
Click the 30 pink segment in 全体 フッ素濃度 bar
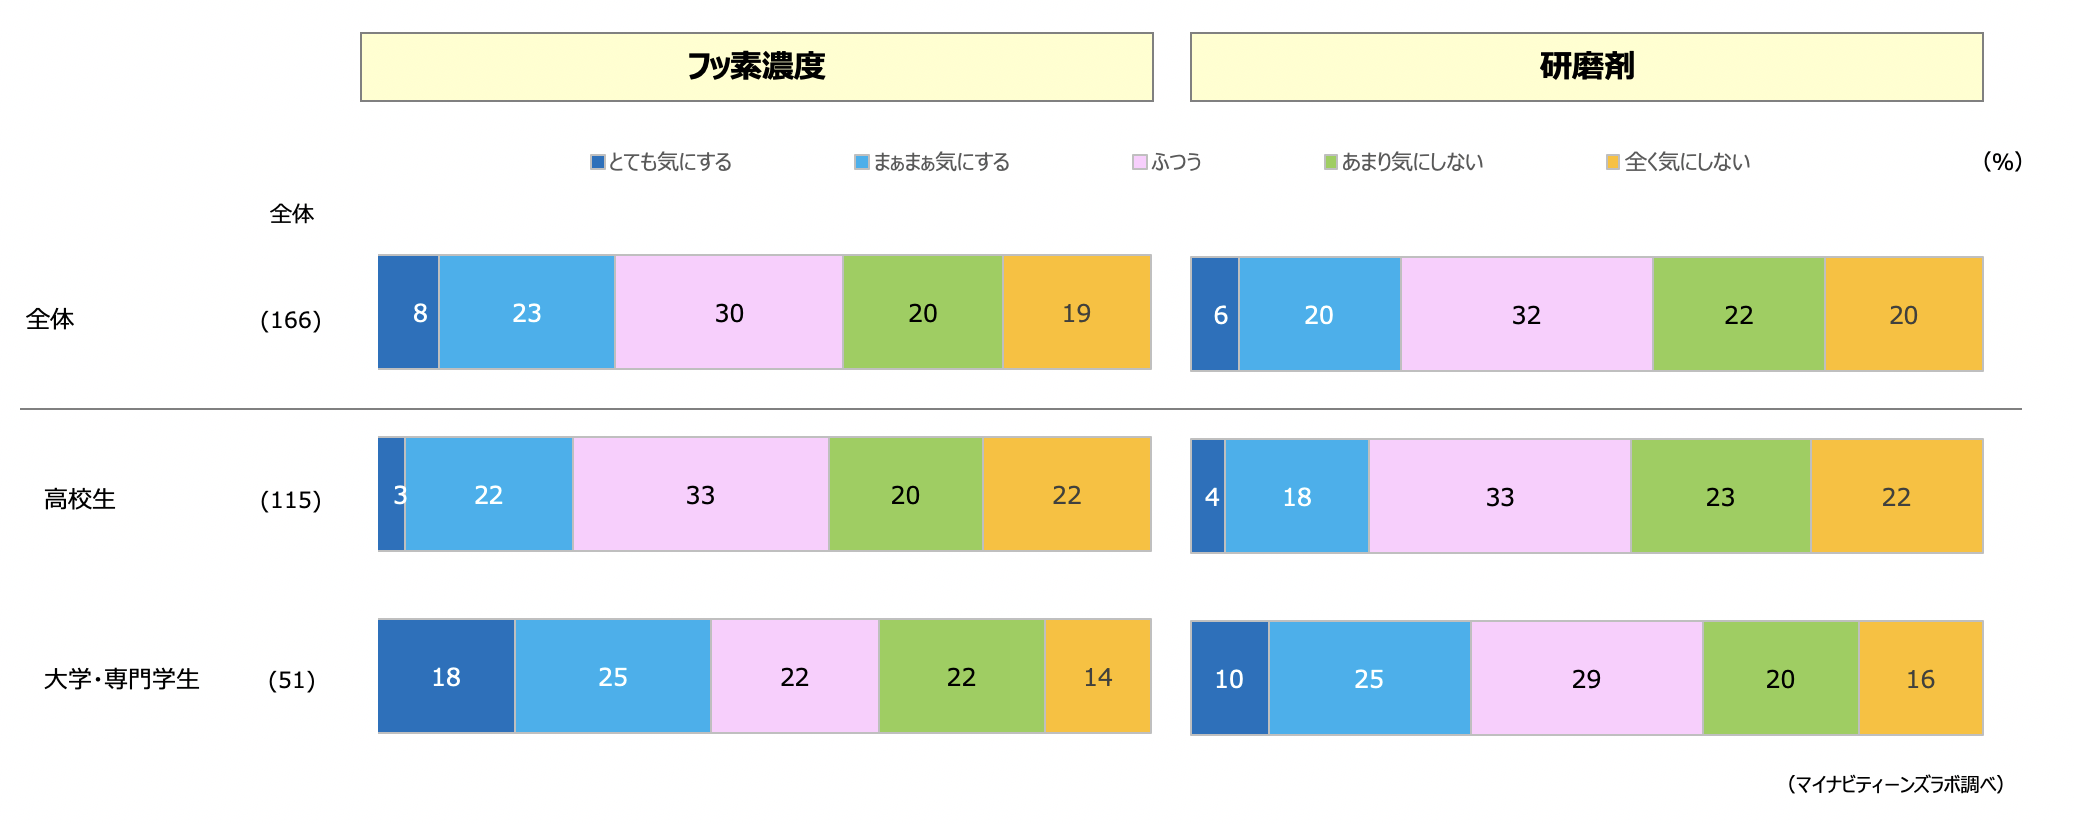[x=729, y=312]
